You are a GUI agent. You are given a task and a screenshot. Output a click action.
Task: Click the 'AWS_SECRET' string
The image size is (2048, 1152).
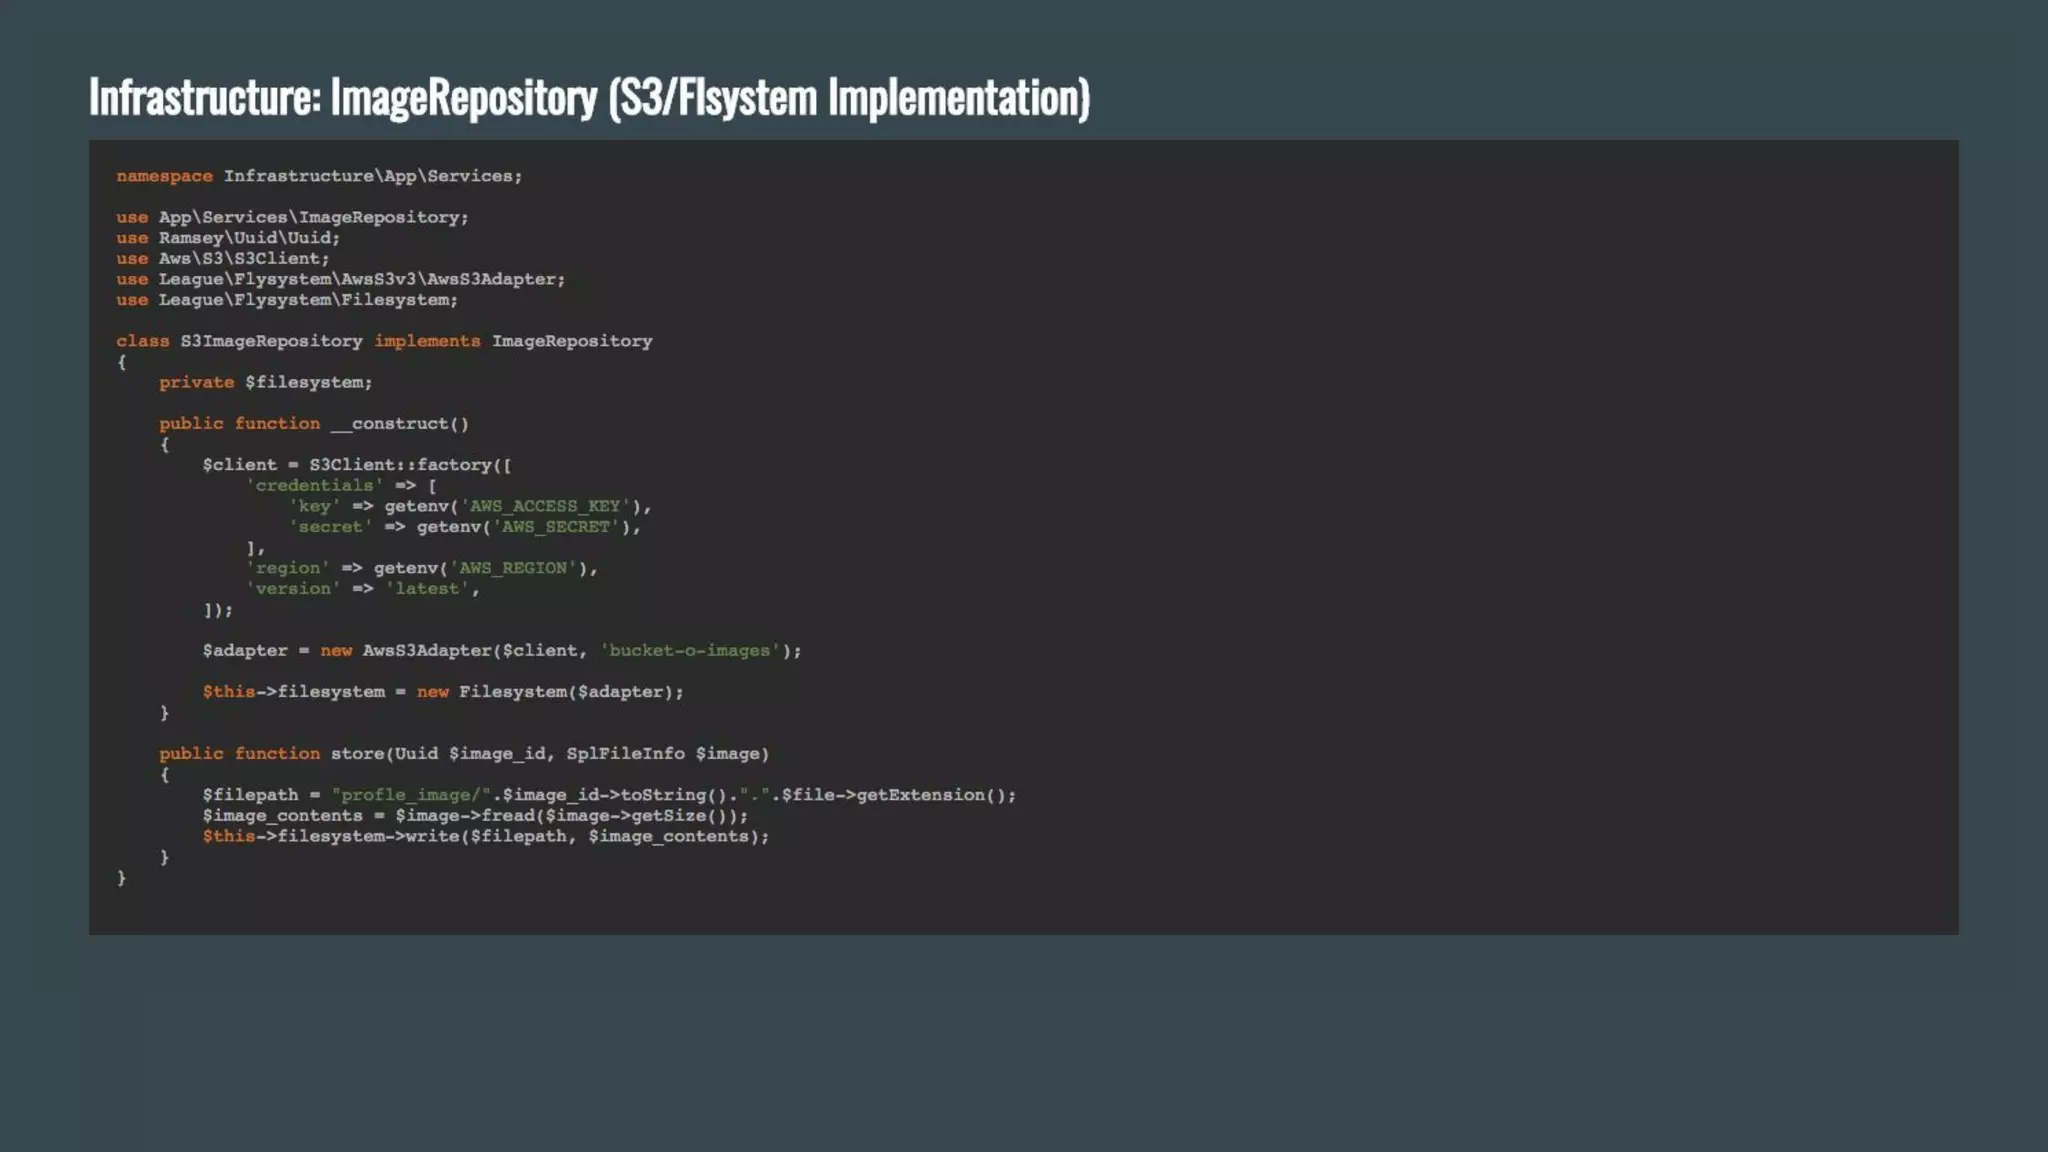click(555, 527)
